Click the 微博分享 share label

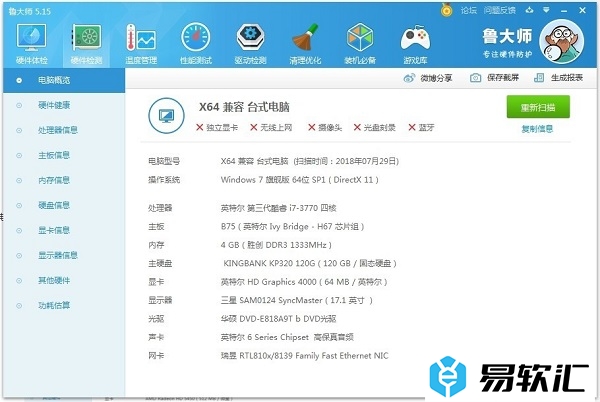coord(436,78)
